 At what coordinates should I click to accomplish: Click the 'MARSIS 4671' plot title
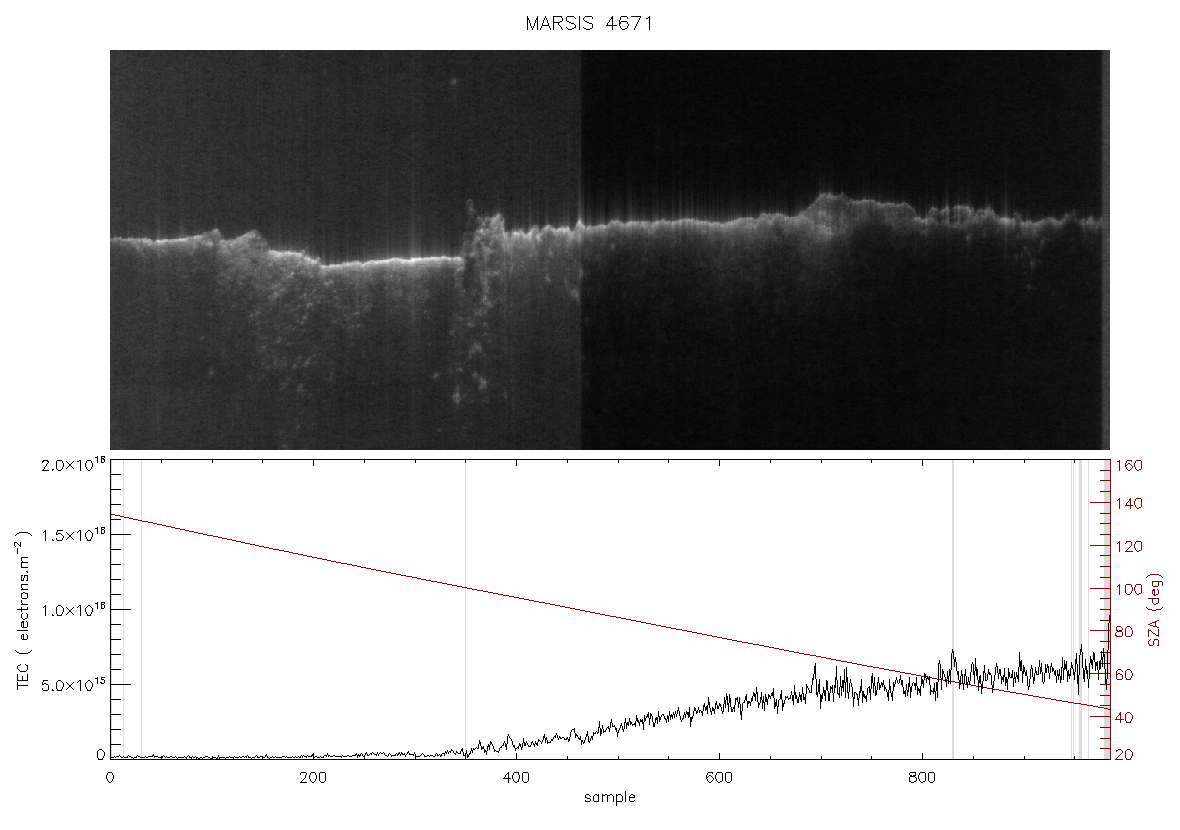tap(588, 23)
